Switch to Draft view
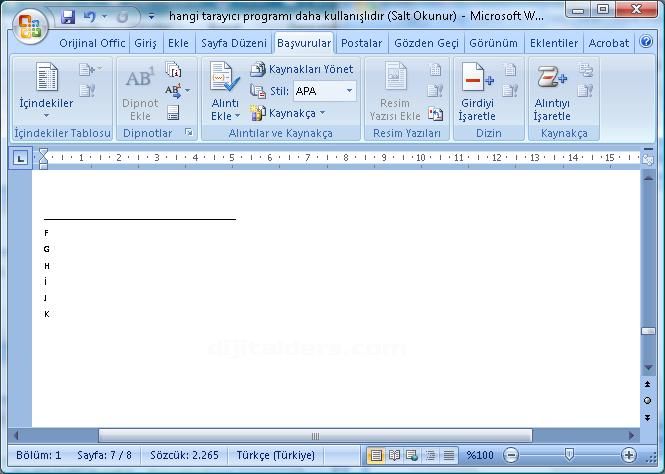Viewport: 665px width, 474px height. (449, 456)
